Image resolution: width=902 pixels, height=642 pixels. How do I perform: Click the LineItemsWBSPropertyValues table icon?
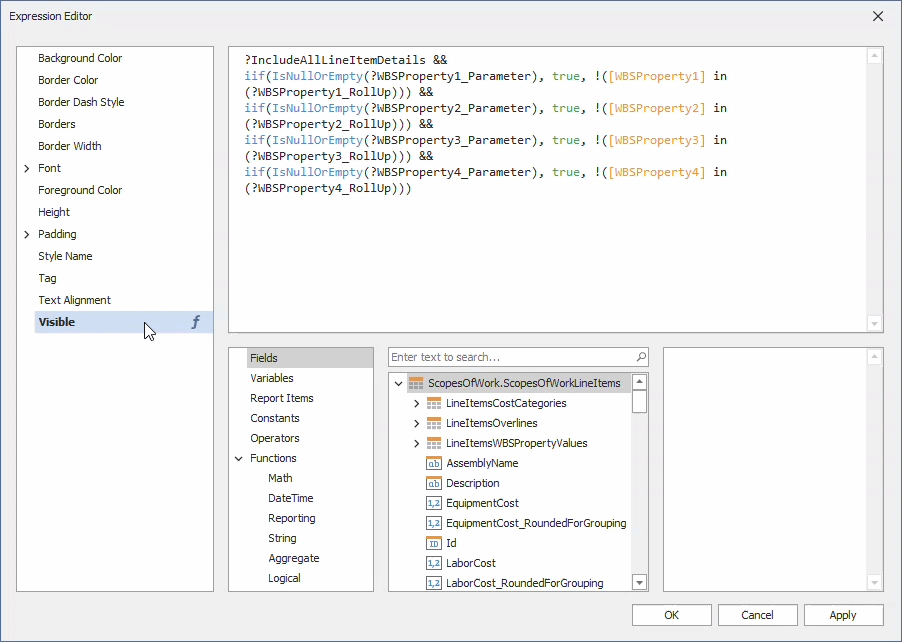point(434,444)
